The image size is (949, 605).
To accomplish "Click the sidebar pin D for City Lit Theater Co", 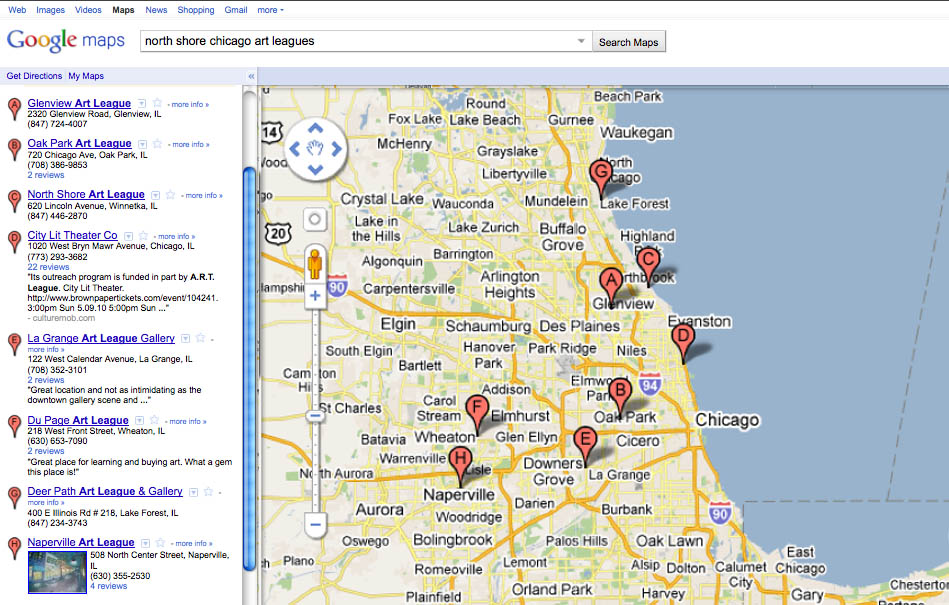I will pyautogui.click(x=15, y=241).
